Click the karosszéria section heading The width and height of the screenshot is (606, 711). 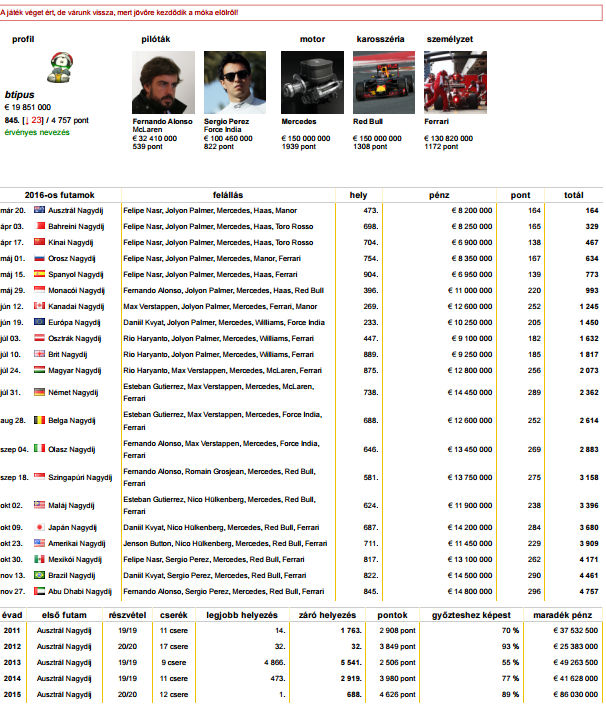point(380,39)
